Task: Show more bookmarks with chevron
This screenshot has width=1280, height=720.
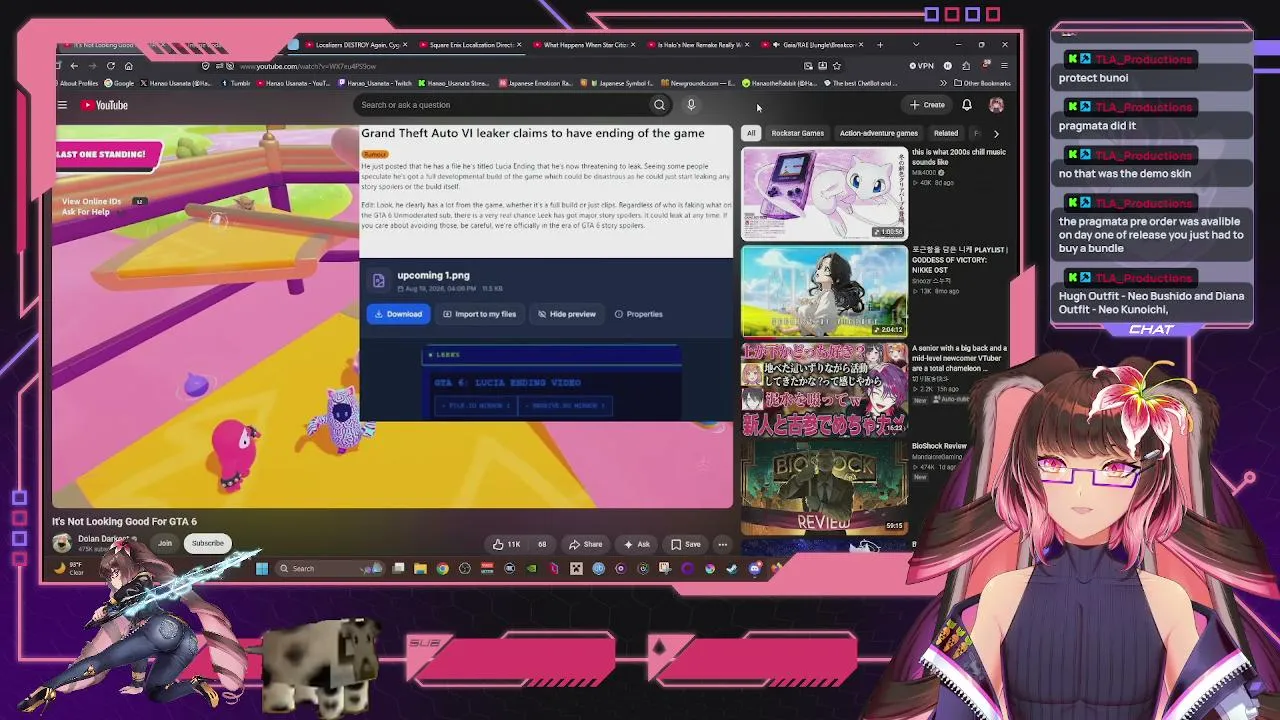Action: 945,83
